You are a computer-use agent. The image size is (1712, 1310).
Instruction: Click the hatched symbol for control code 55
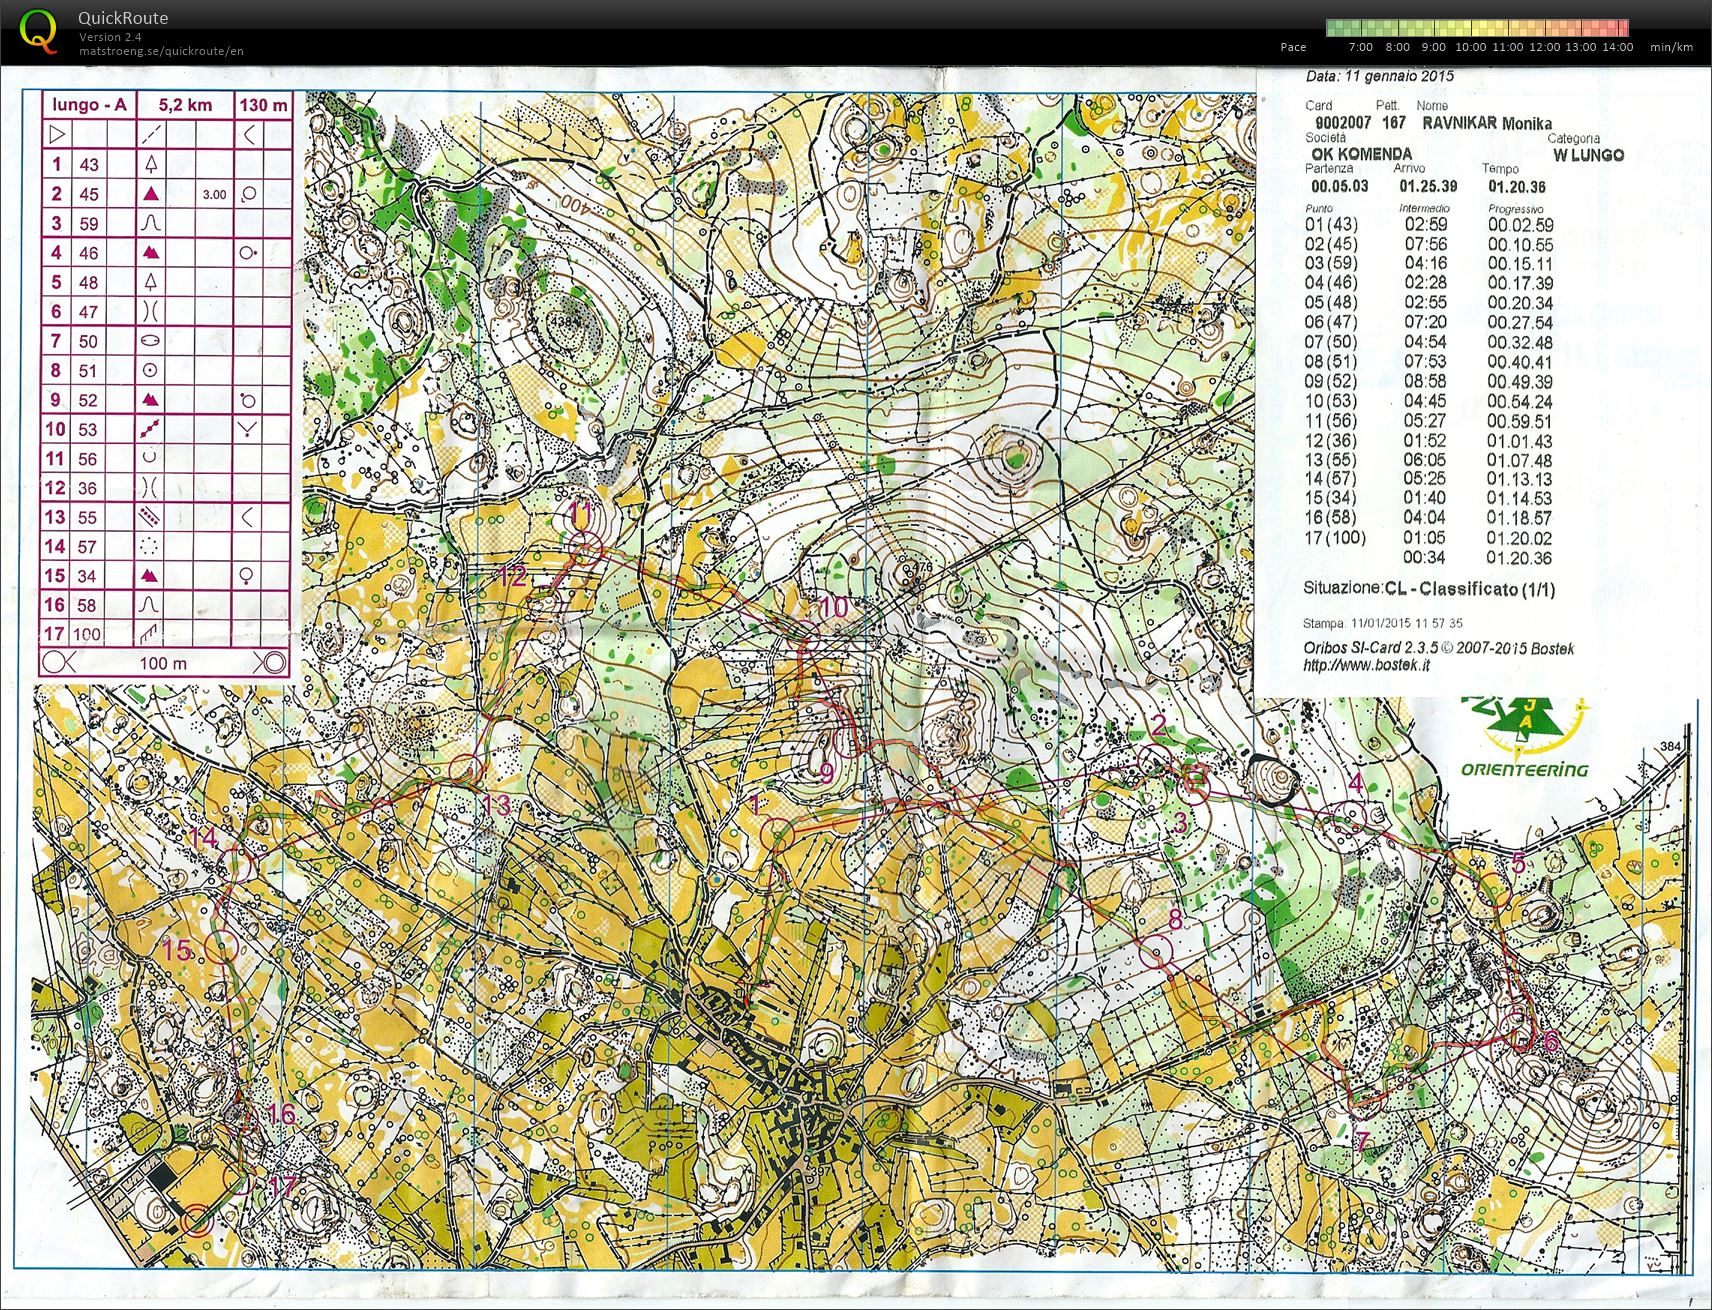150,517
